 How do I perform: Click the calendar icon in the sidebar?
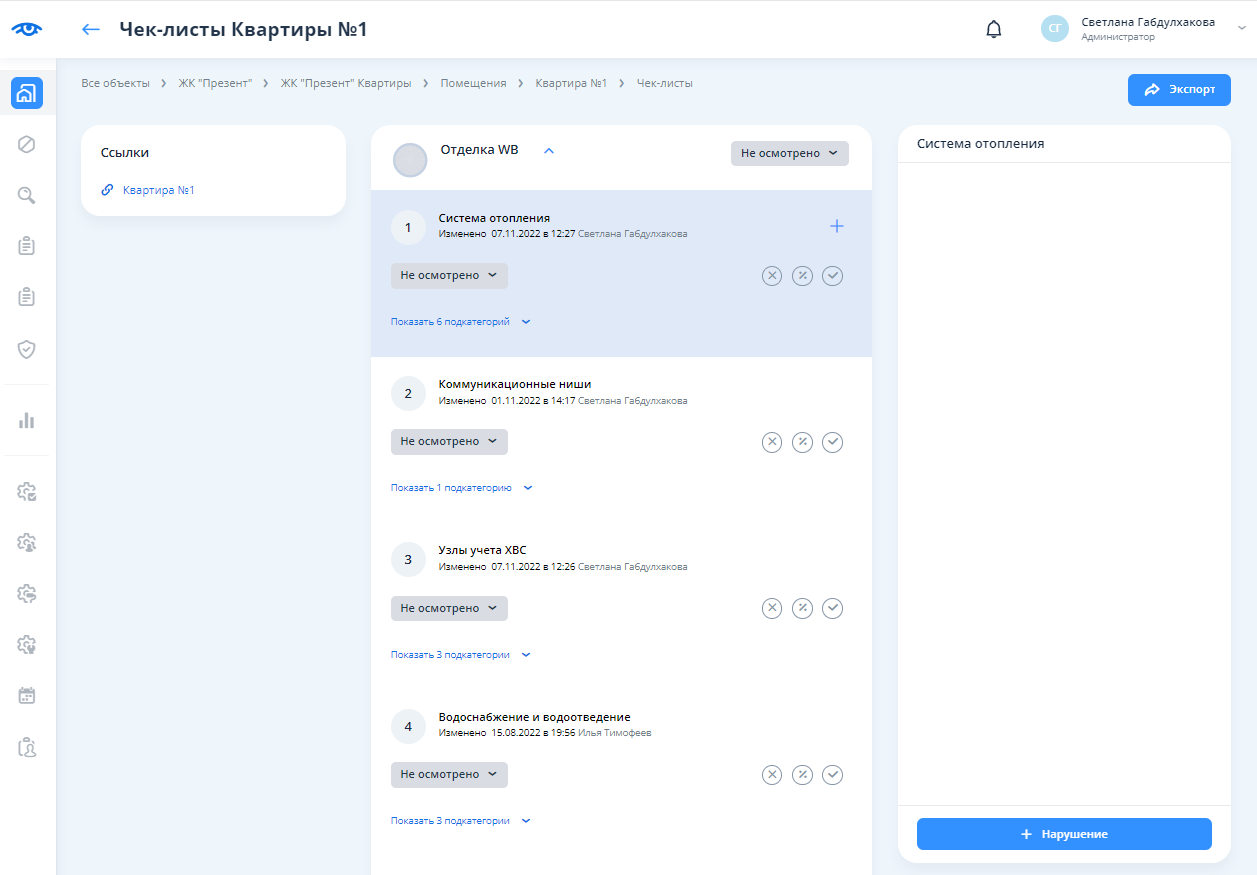click(27, 695)
